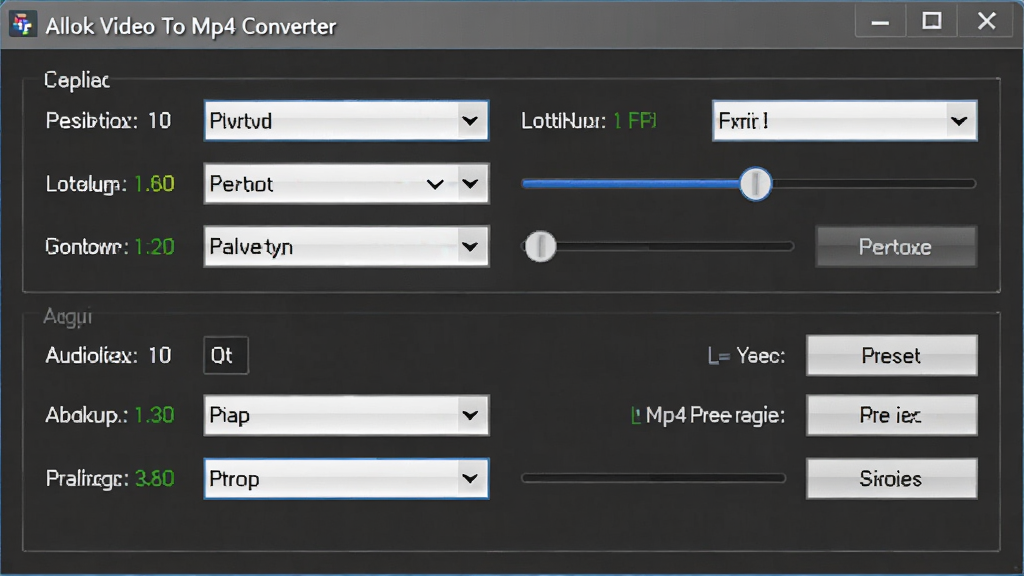Click the blue slider handle beside Perbot
Screen dimensions: 1024x576
[x=756, y=184]
